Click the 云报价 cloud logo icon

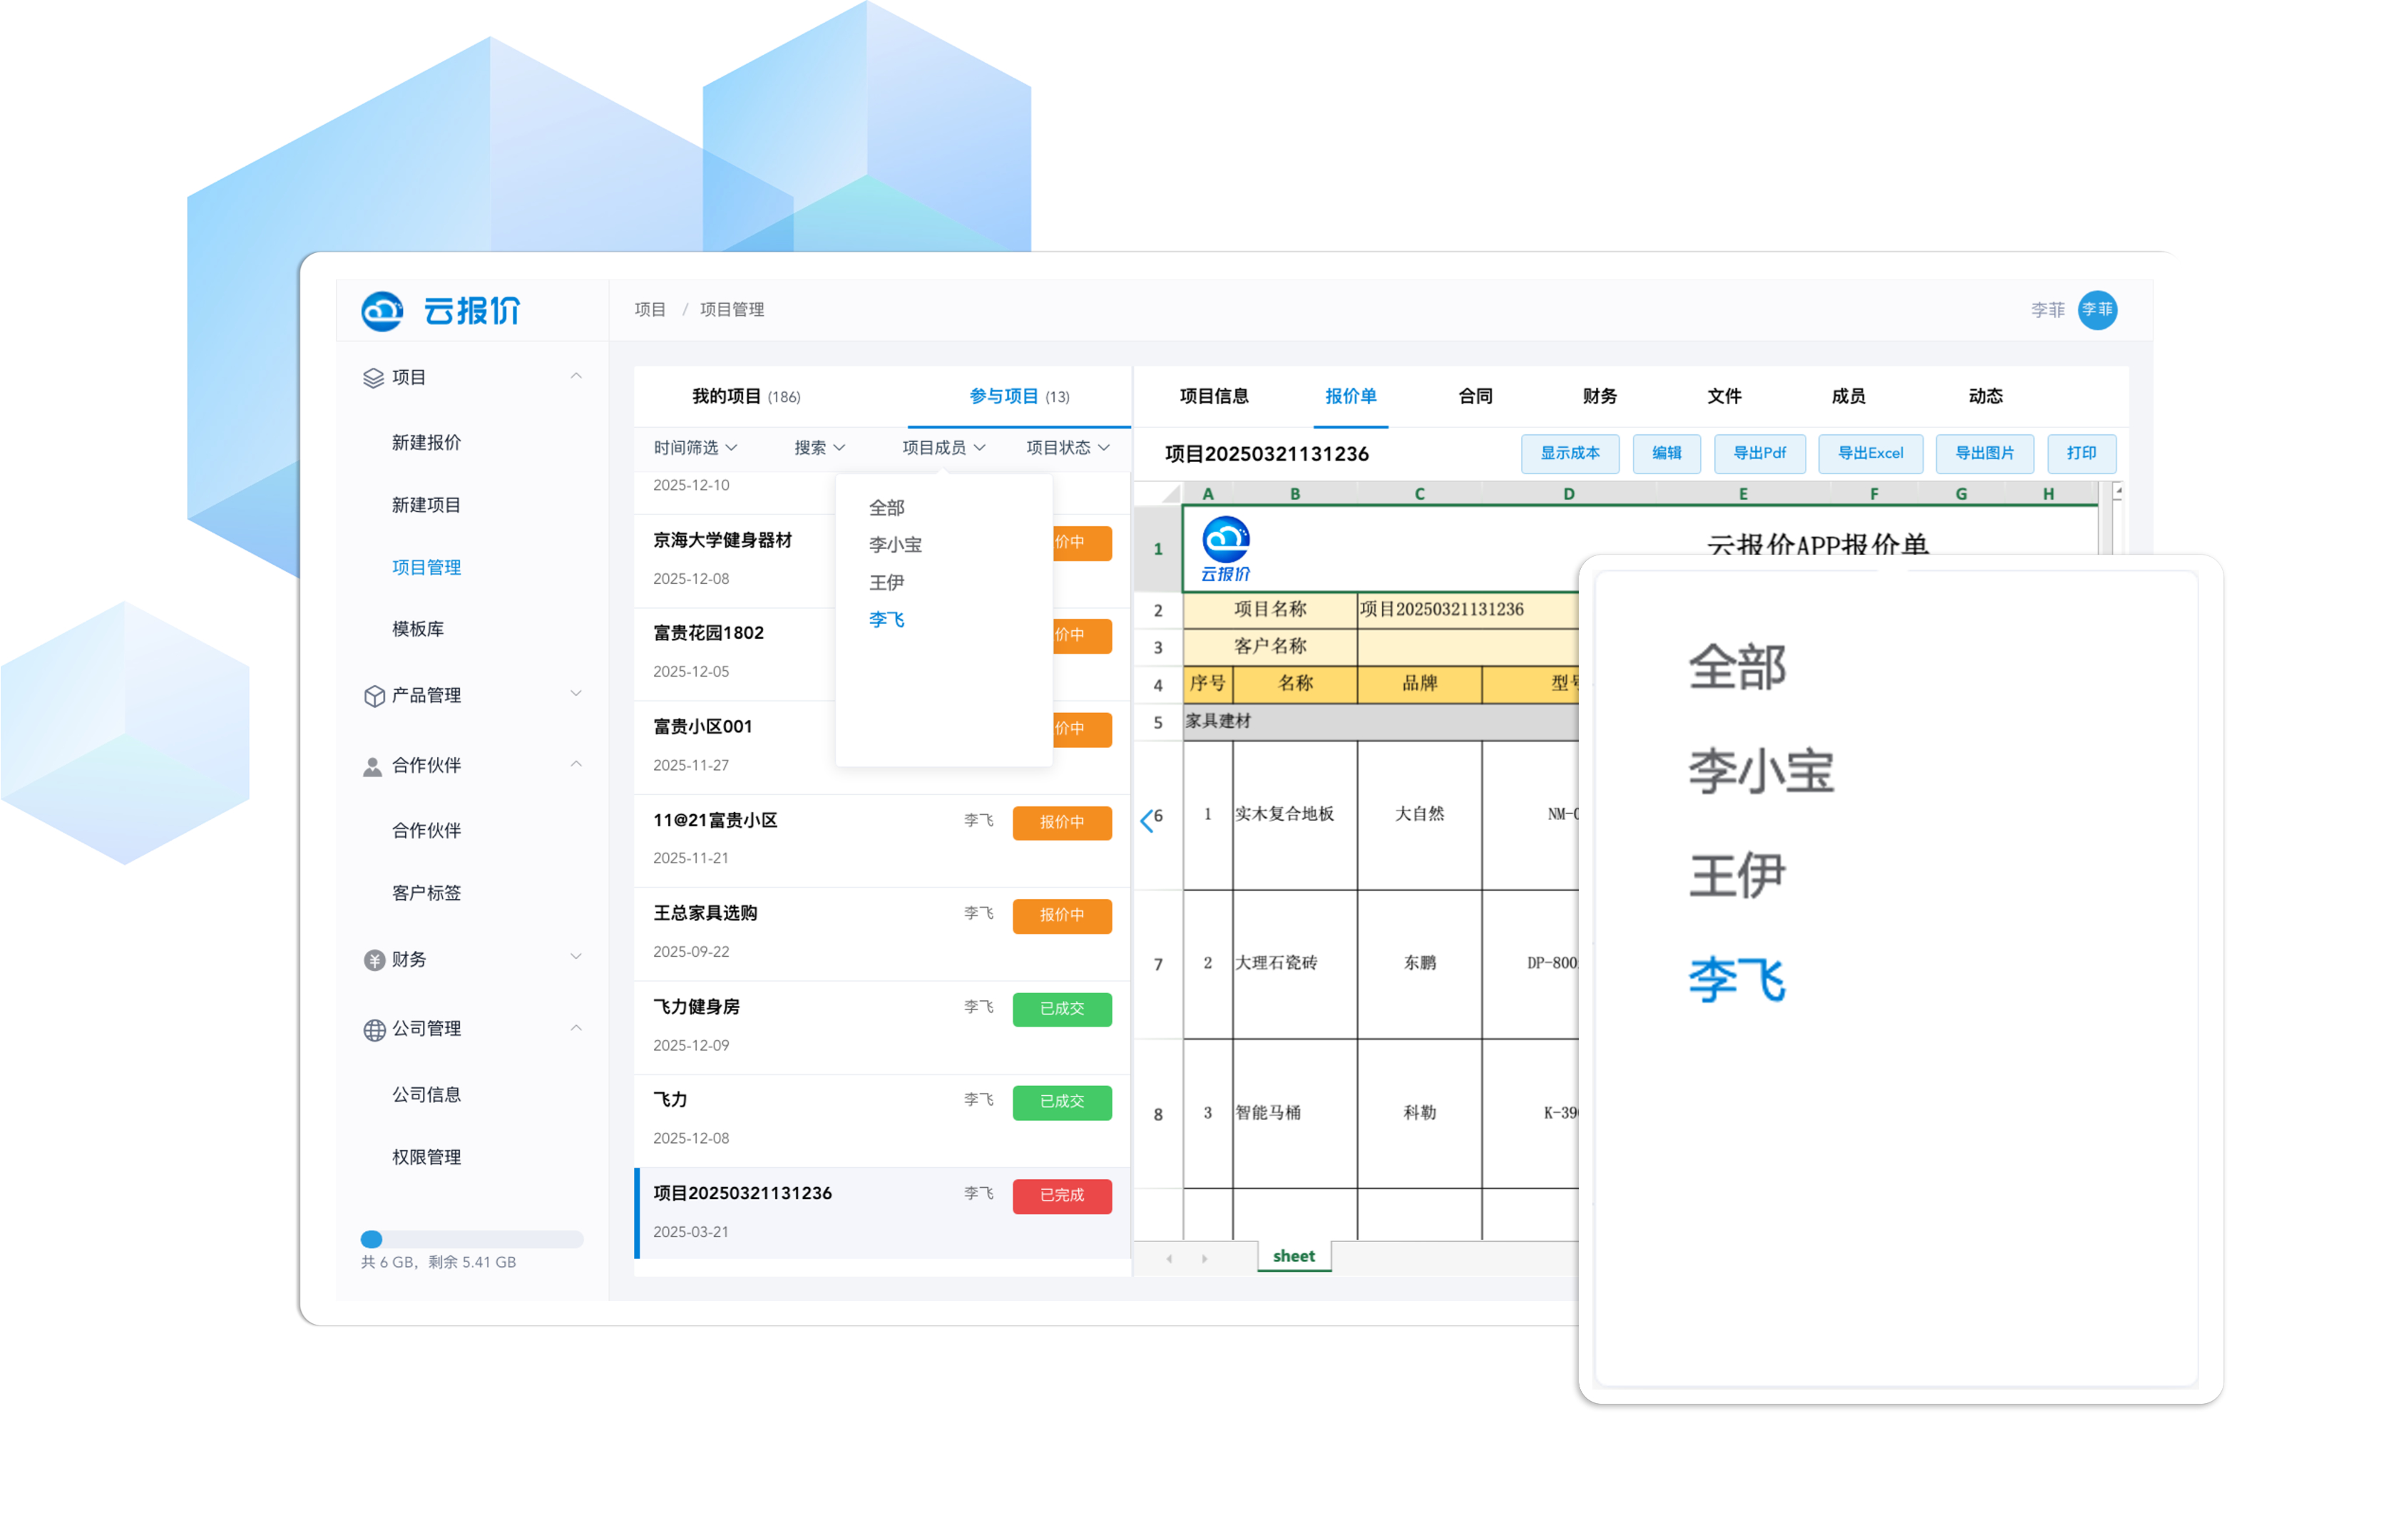click(x=381, y=311)
